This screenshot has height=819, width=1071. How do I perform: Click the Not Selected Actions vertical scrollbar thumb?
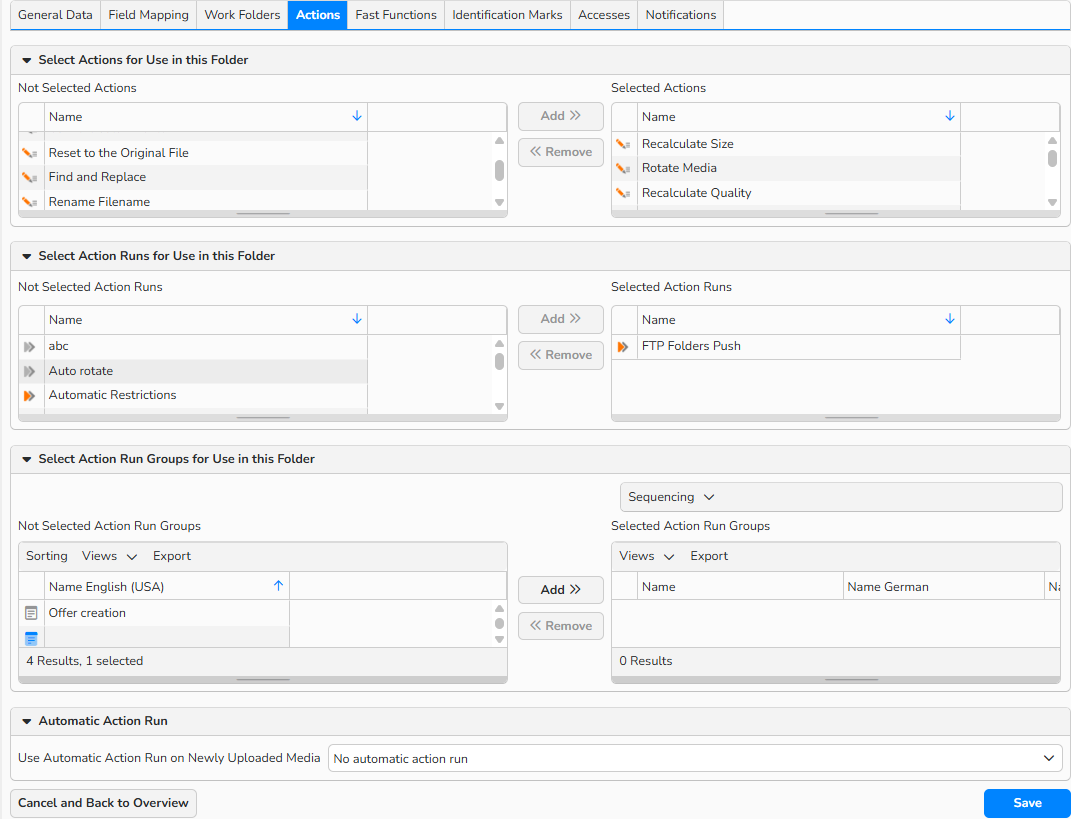(x=499, y=170)
